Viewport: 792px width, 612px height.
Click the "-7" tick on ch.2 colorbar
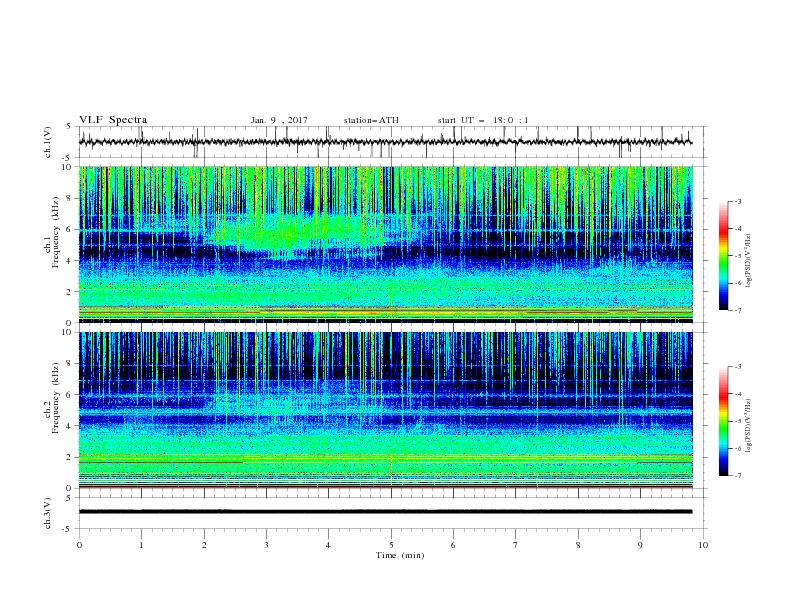[738, 476]
